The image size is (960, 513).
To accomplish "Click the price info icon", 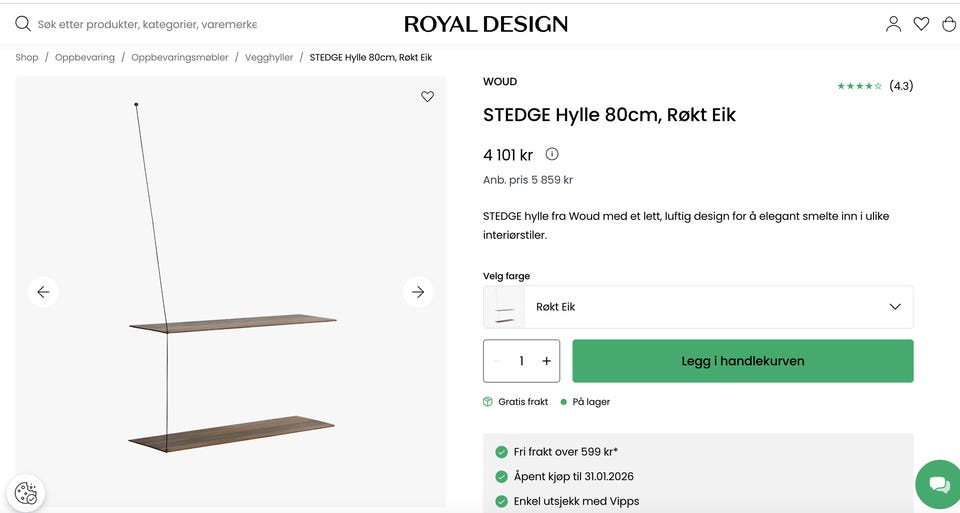I will tap(552, 154).
